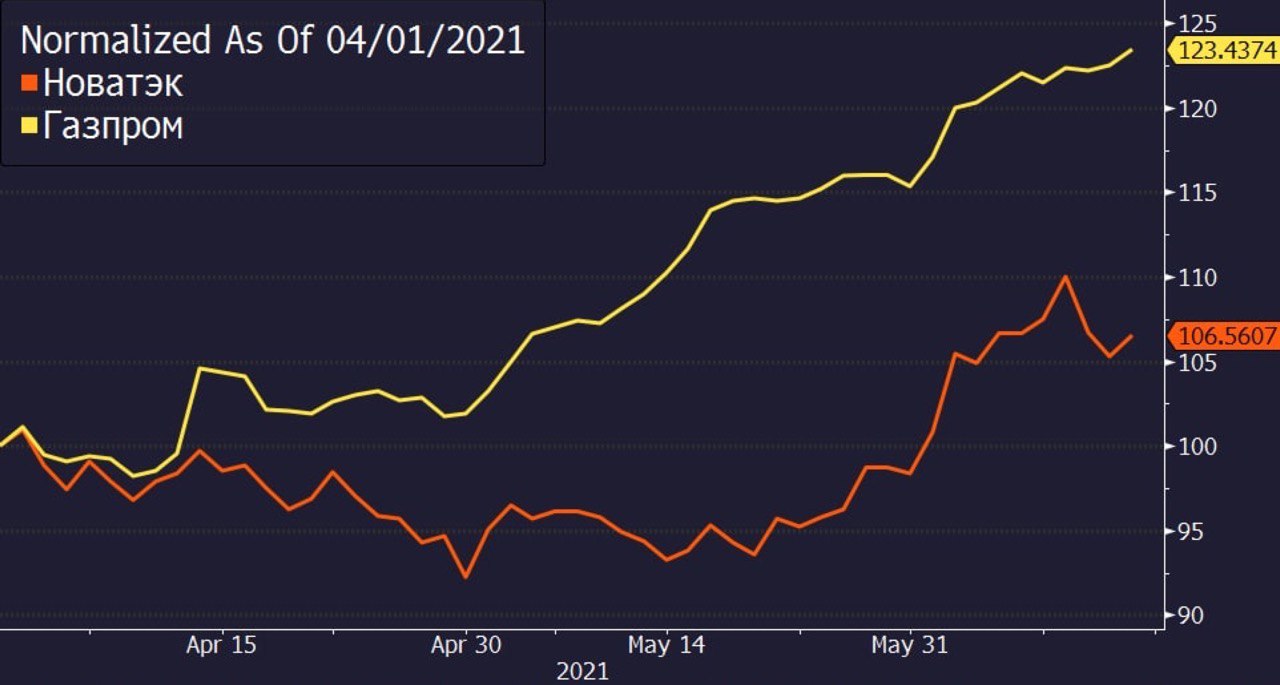1280x685 pixels.
Task: Click the 125 y-axis value
Action: [x=1199, y=23]
